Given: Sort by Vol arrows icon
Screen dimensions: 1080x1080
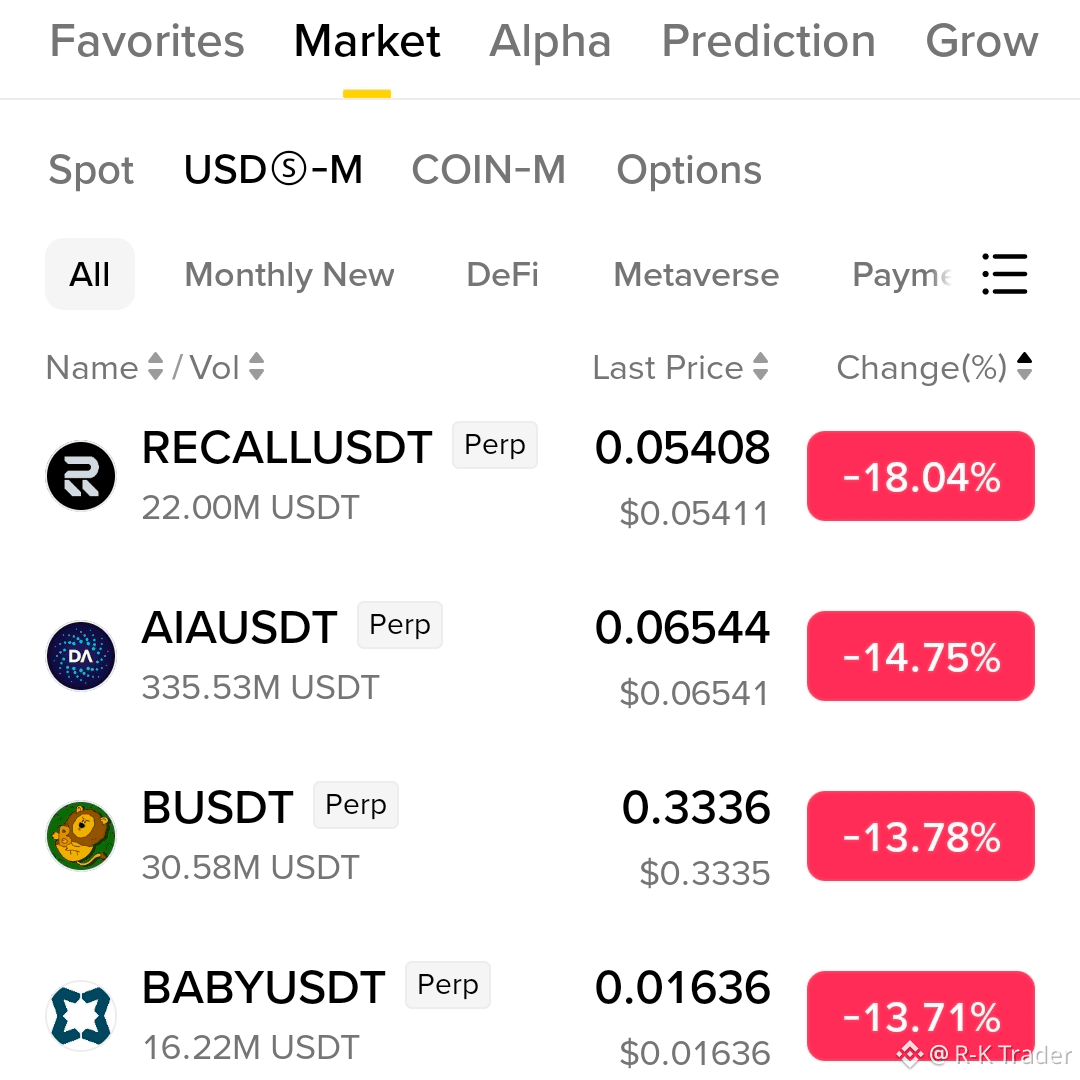Looking at the screenshot, I should click(256, 366).
